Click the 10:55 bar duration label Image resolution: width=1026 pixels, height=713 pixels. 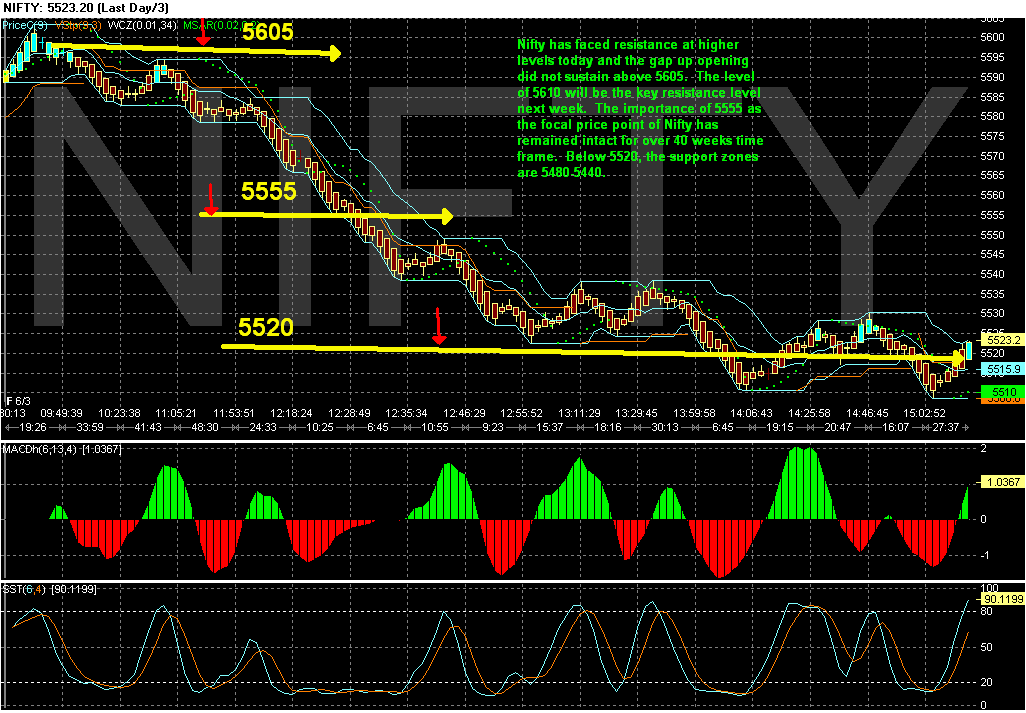(433, 426)
